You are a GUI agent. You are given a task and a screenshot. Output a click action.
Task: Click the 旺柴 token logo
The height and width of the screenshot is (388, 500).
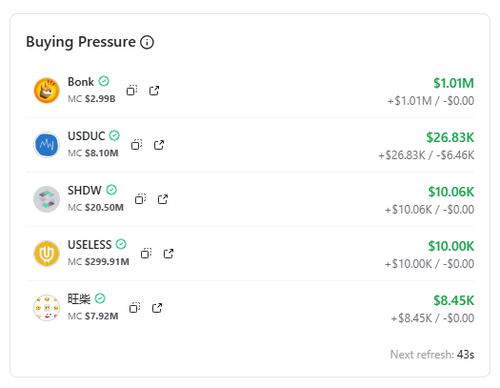47,308
